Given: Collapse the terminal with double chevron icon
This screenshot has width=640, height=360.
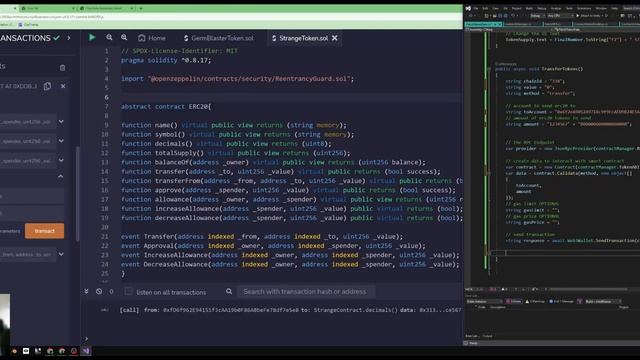Looking at the screenshot, I should (x=86, y=291).
